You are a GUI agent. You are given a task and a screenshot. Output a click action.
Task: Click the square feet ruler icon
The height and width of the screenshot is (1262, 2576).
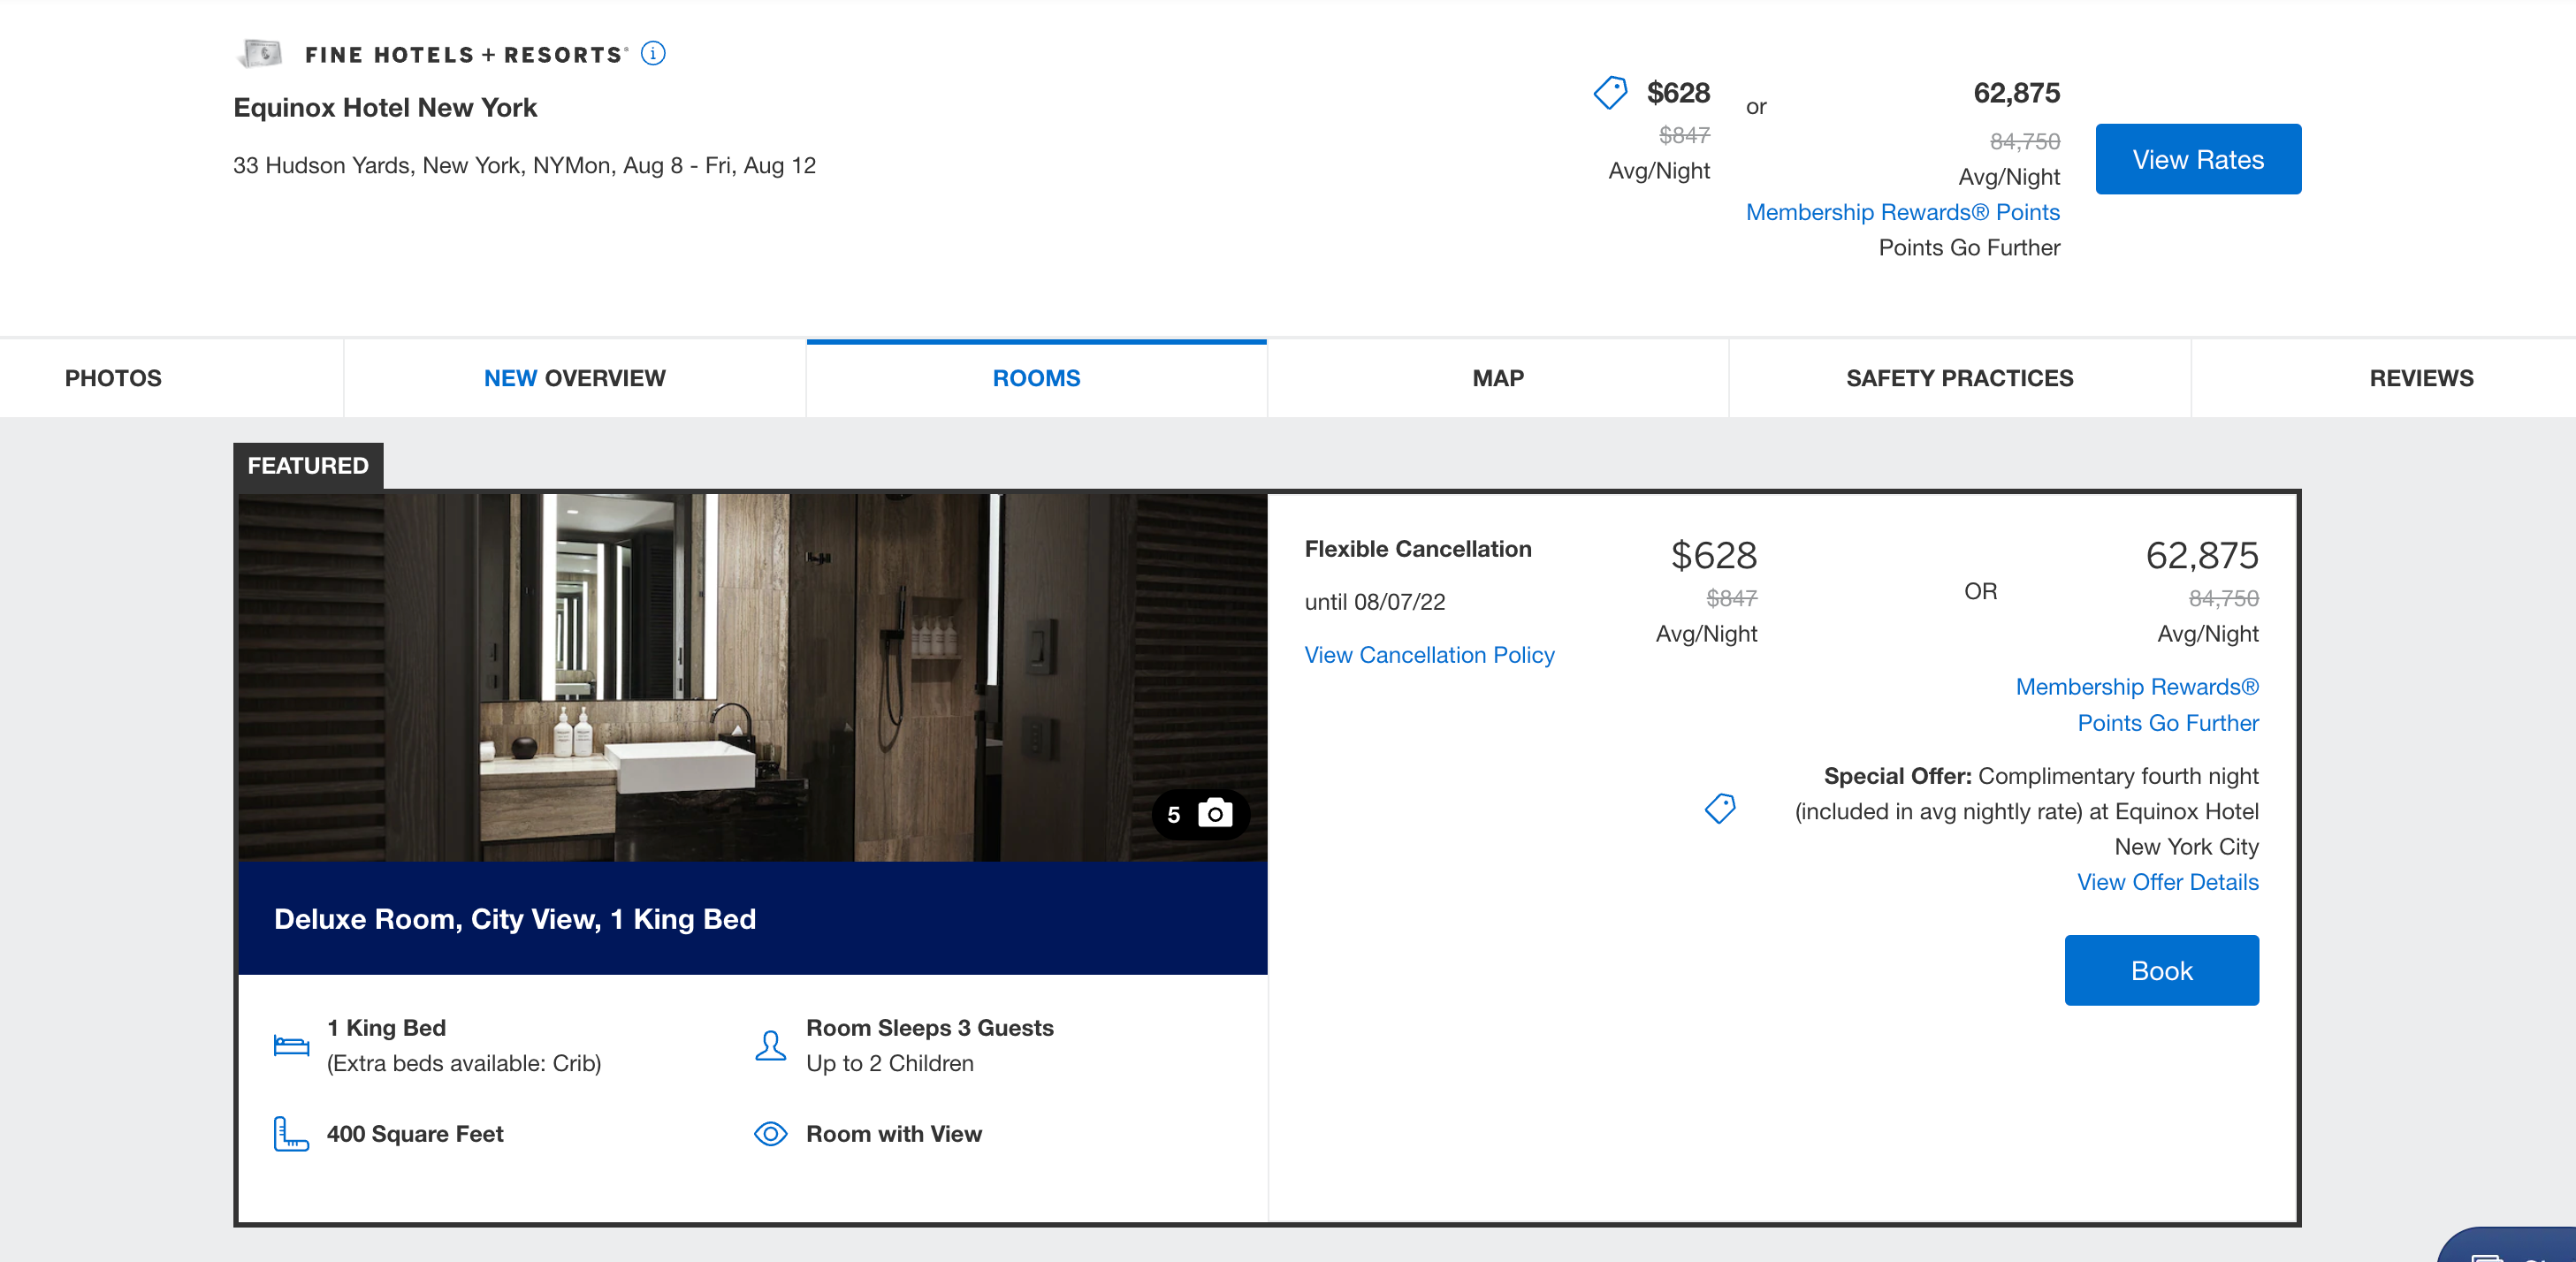pos(291,1134)
